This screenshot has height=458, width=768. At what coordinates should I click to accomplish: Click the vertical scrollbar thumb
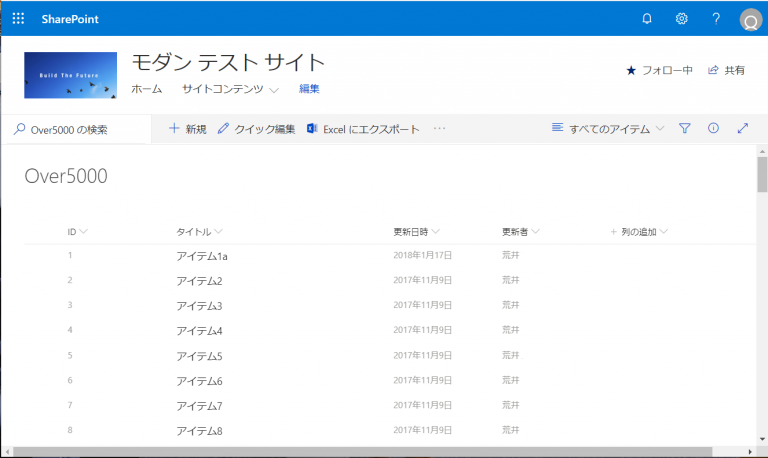click(762, 173)
